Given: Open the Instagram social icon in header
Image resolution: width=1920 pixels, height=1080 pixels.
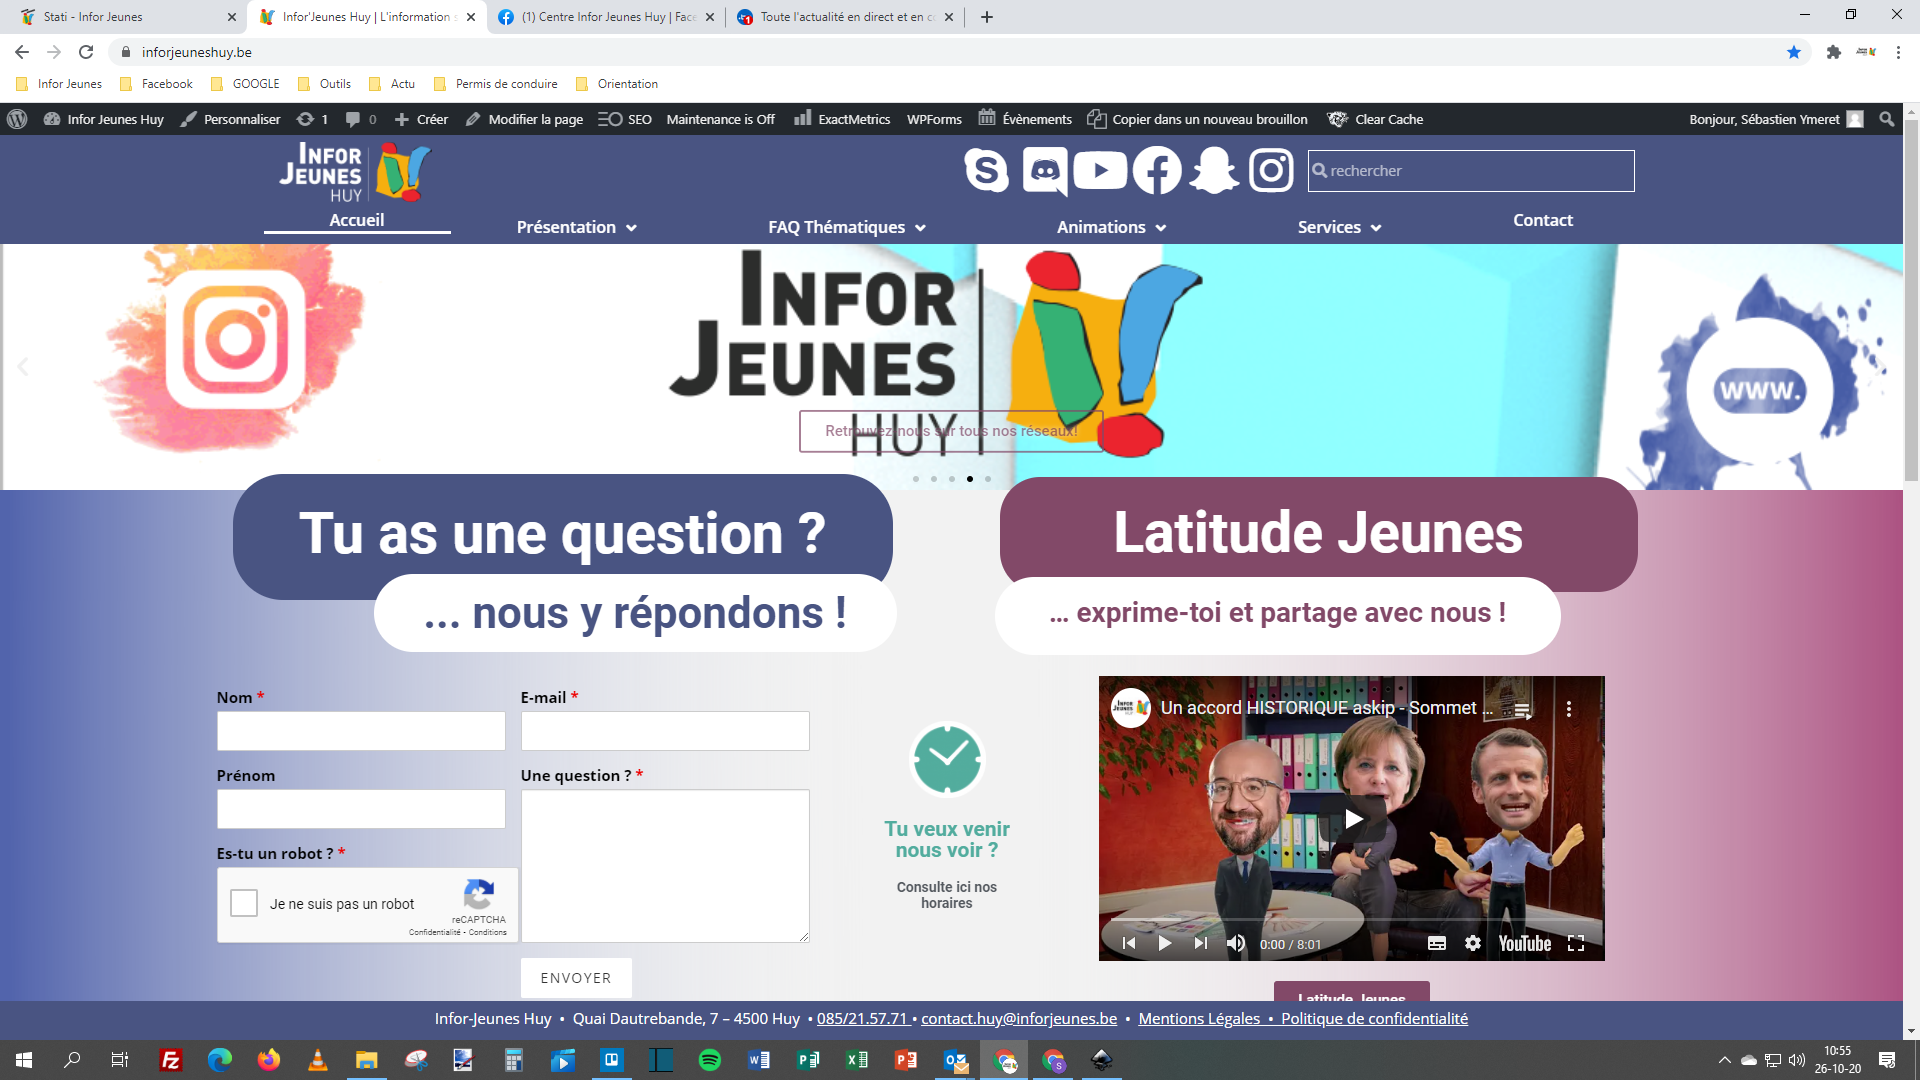Looking at the screenshot, I should (1271, 170).
